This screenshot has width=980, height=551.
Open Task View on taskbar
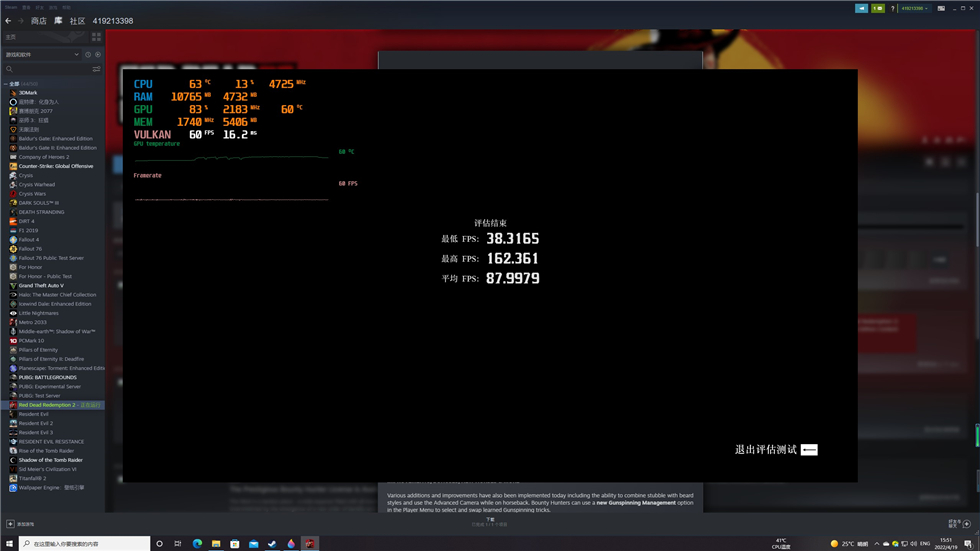pos(178,544)
